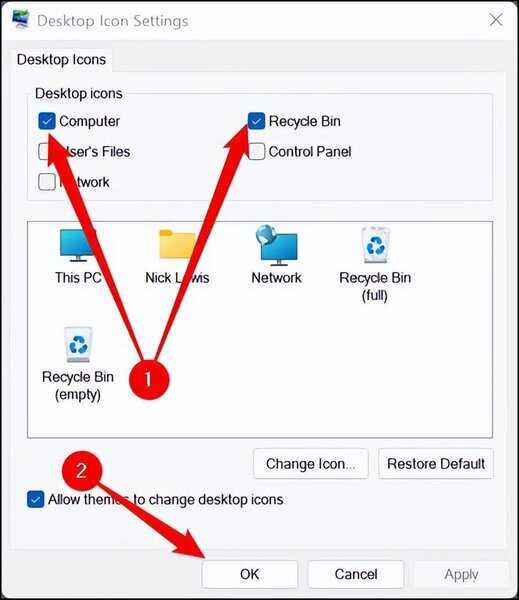Close the Desktop Icon Settings dialog
The image size is (519, 600).
coord(496,19)
